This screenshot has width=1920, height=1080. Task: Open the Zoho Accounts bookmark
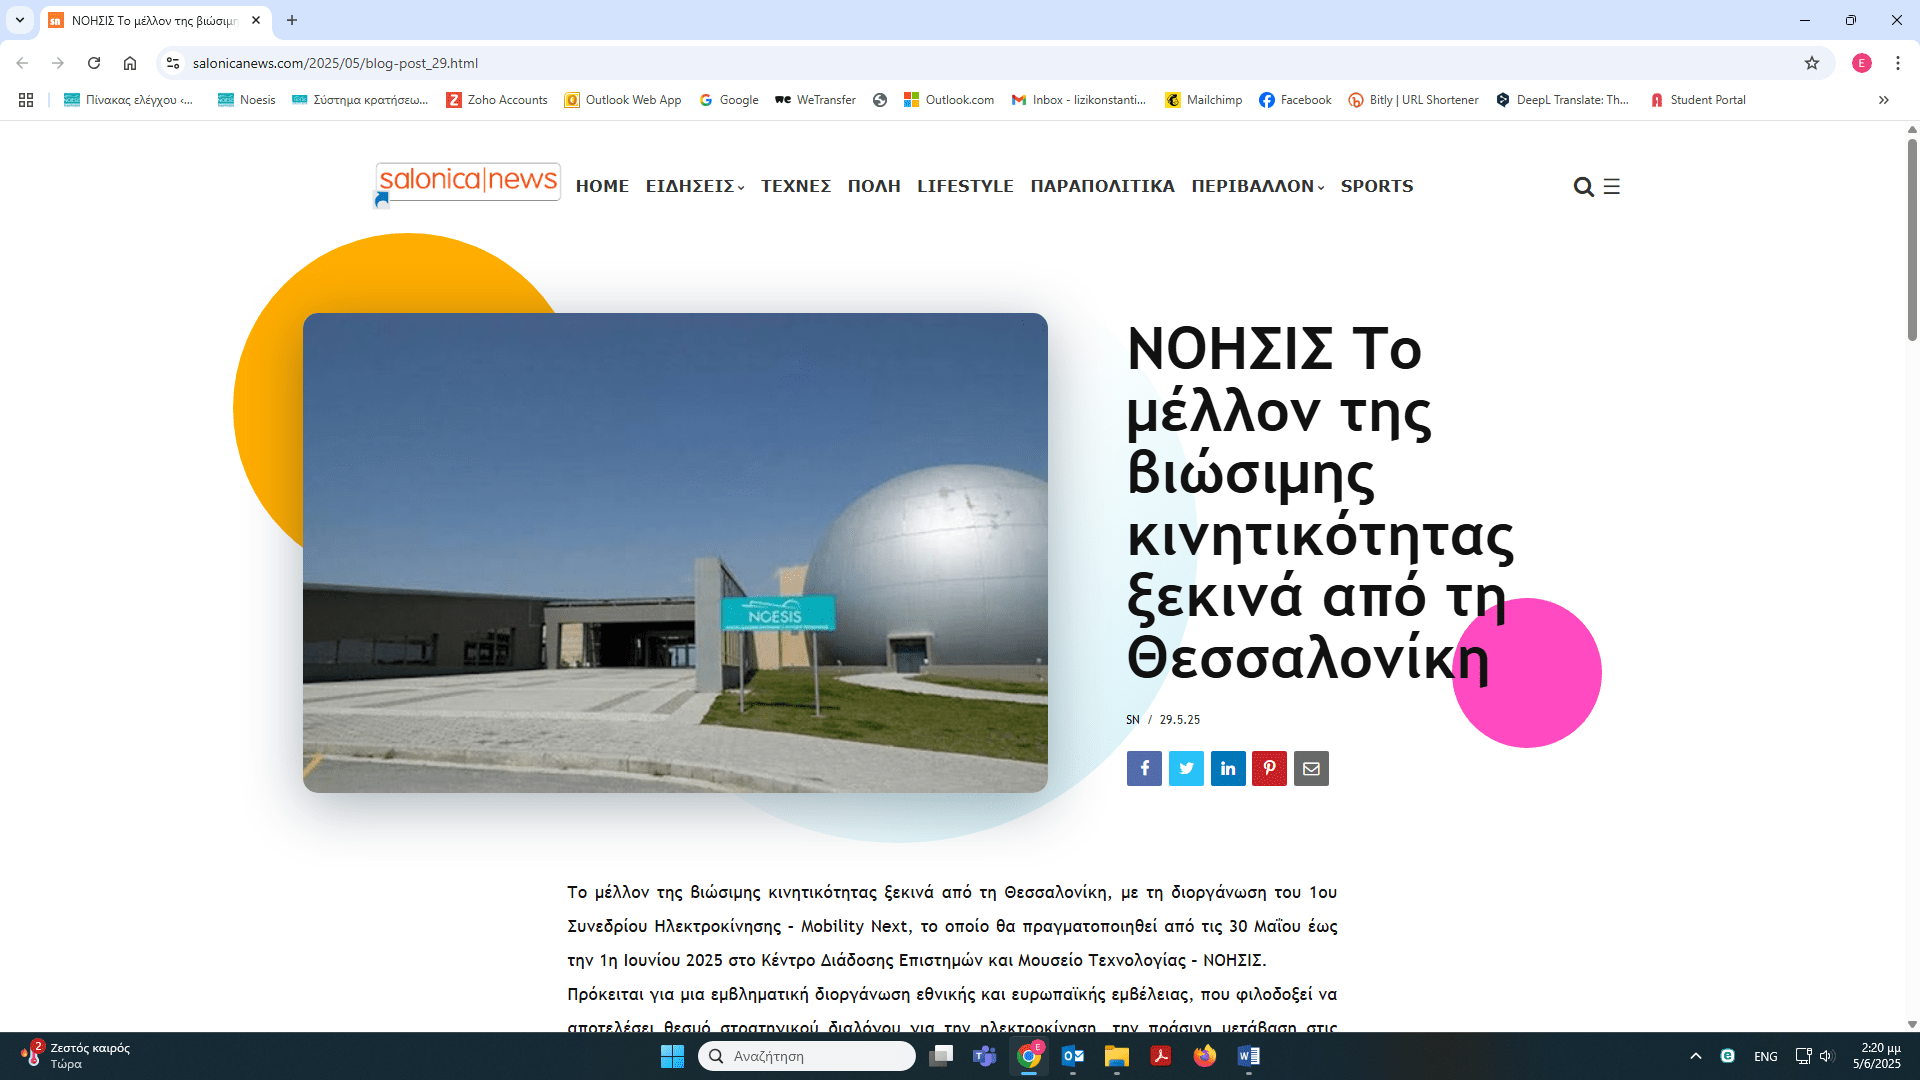[x=497, y=100]
